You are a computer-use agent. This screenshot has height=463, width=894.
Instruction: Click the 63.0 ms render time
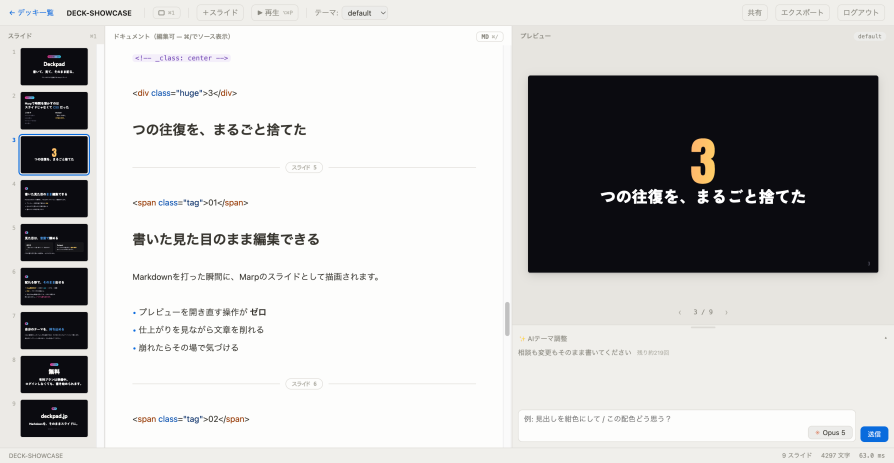(872, 456)
